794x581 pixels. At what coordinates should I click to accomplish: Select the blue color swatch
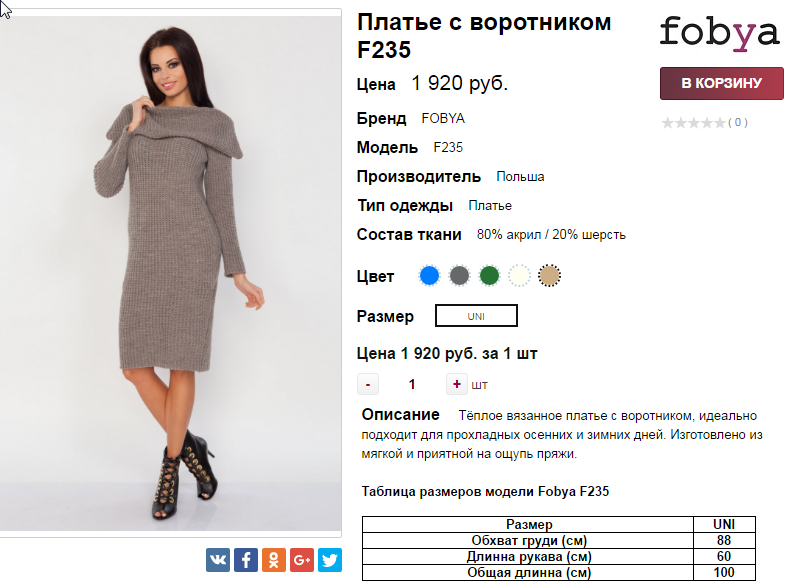tap(429, 276)
